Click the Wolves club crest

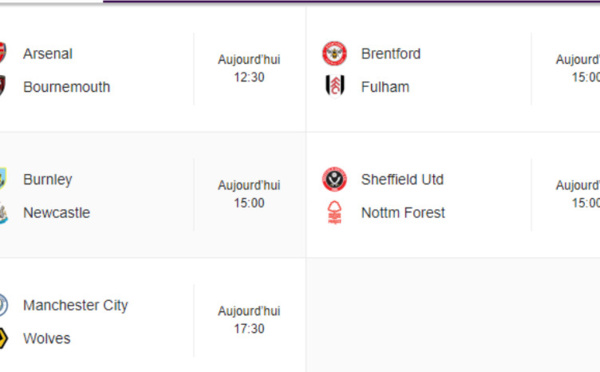tap(3, 338)
